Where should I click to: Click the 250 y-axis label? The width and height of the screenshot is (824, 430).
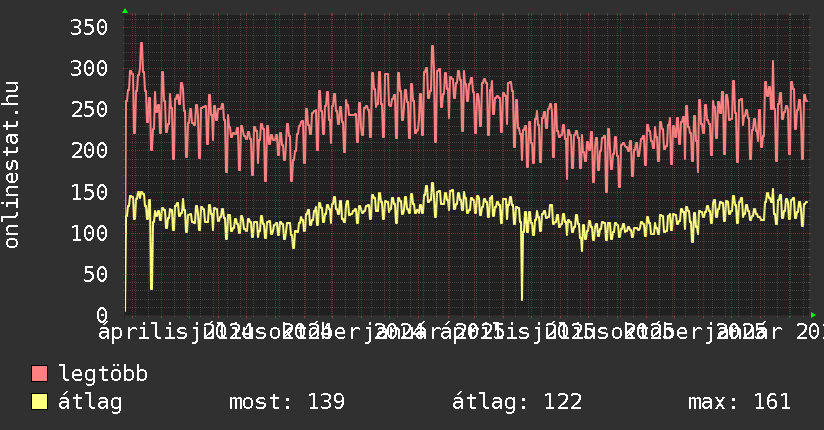tap(88, 109)
